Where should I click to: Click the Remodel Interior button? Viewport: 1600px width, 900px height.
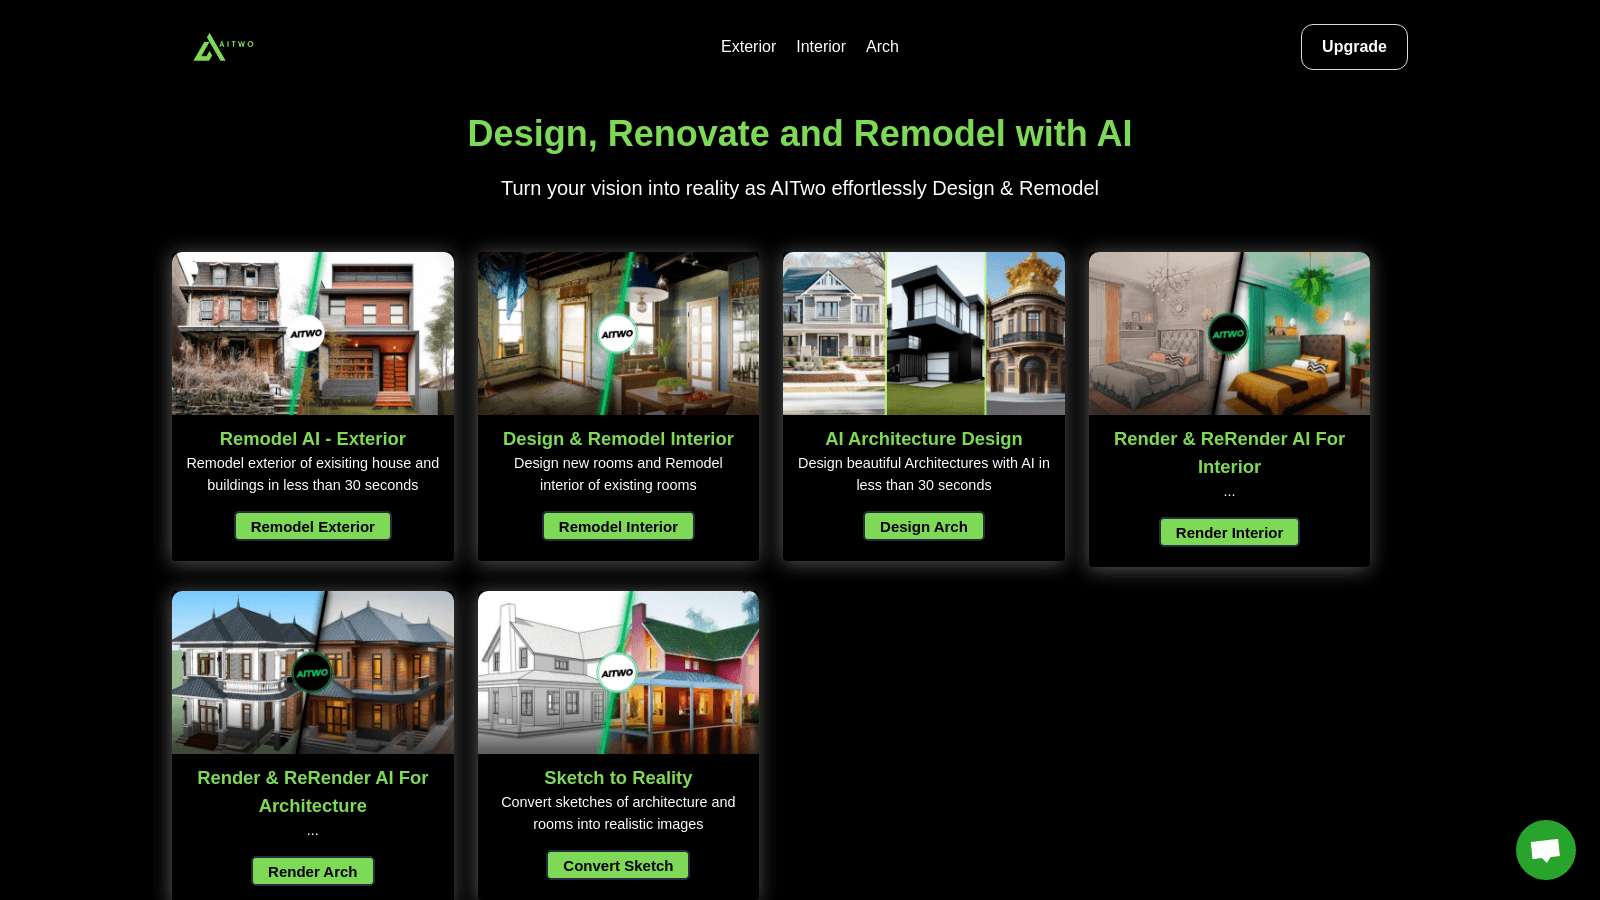pyautogui.click(x=618, y=526)
